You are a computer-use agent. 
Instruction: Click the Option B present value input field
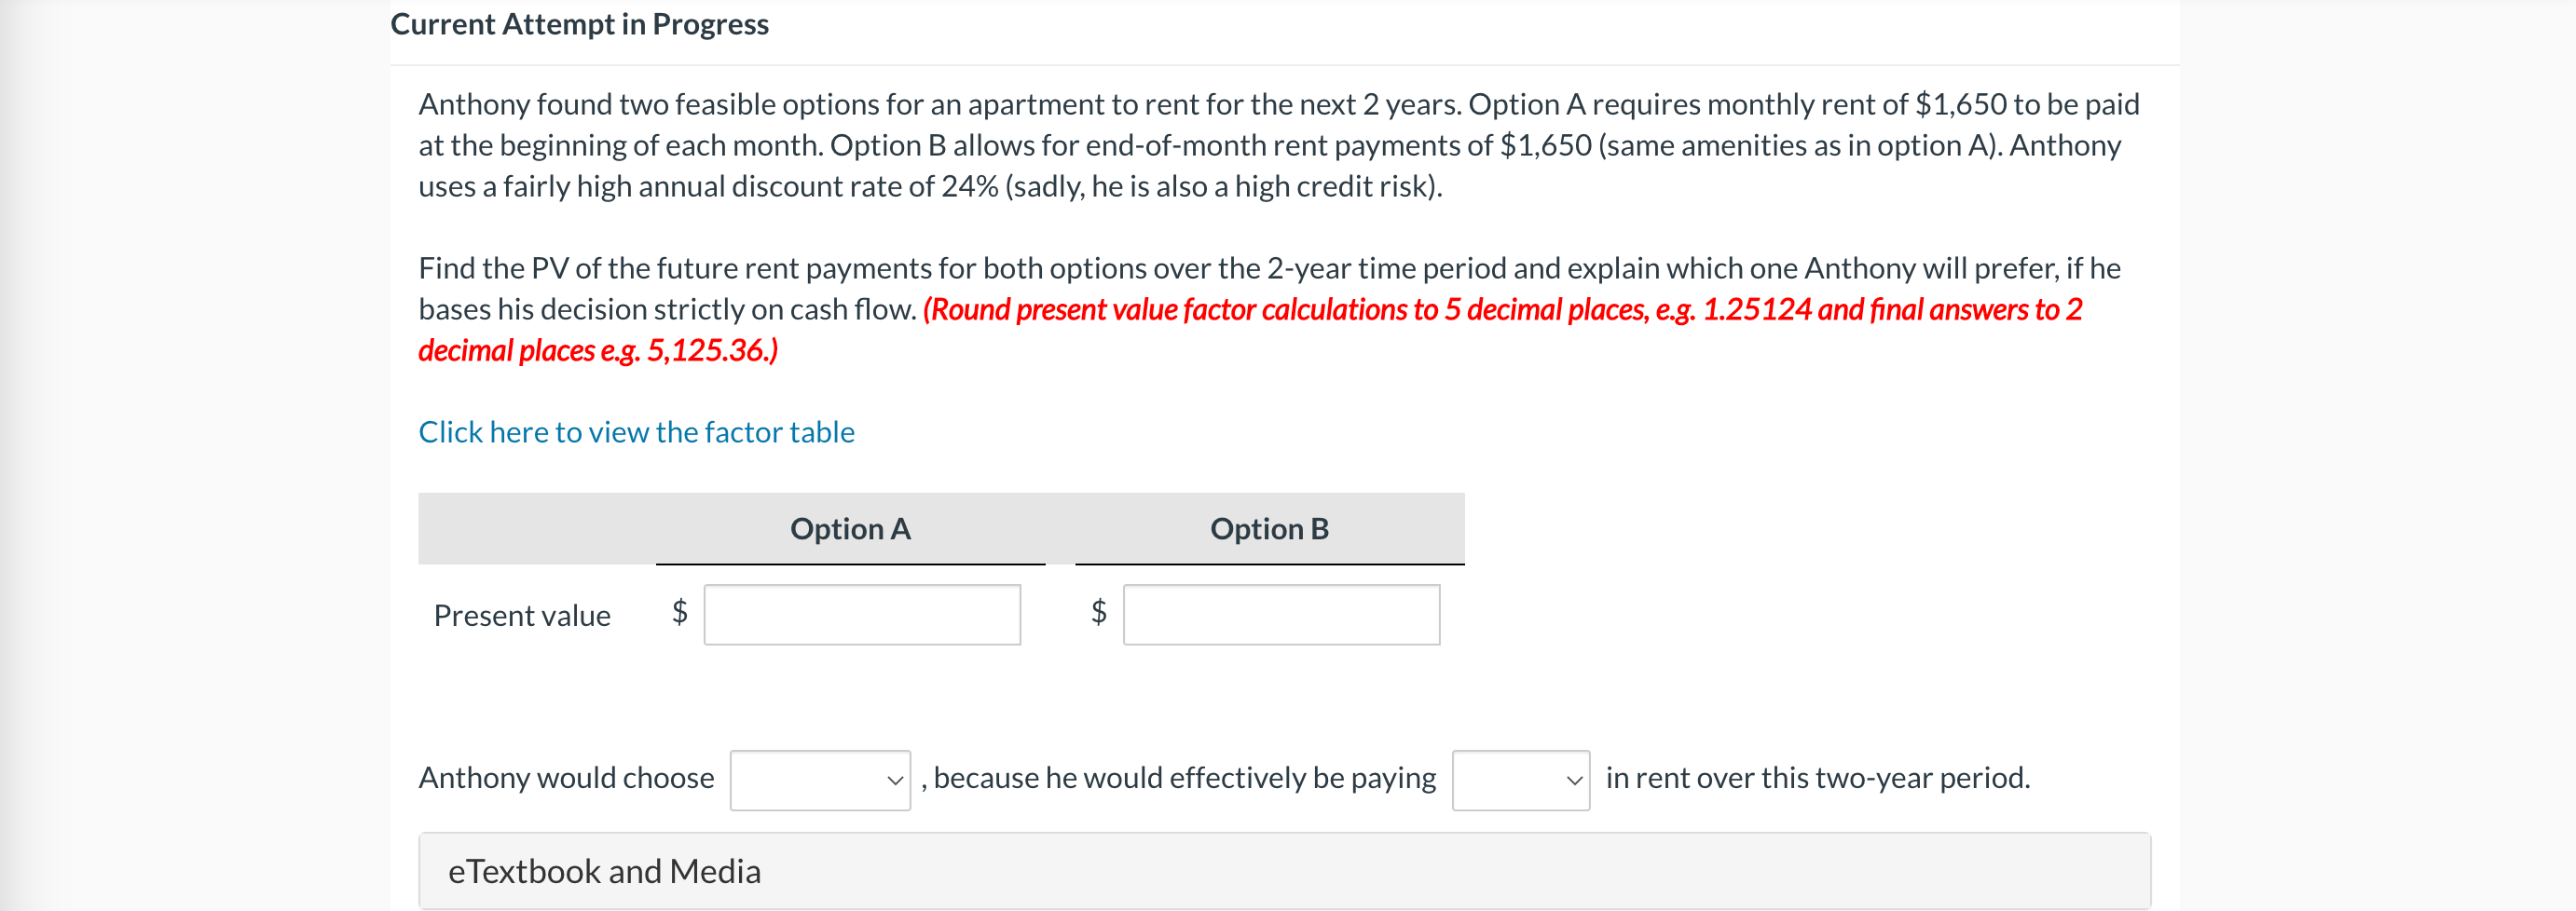click(x=1281, y=614)
